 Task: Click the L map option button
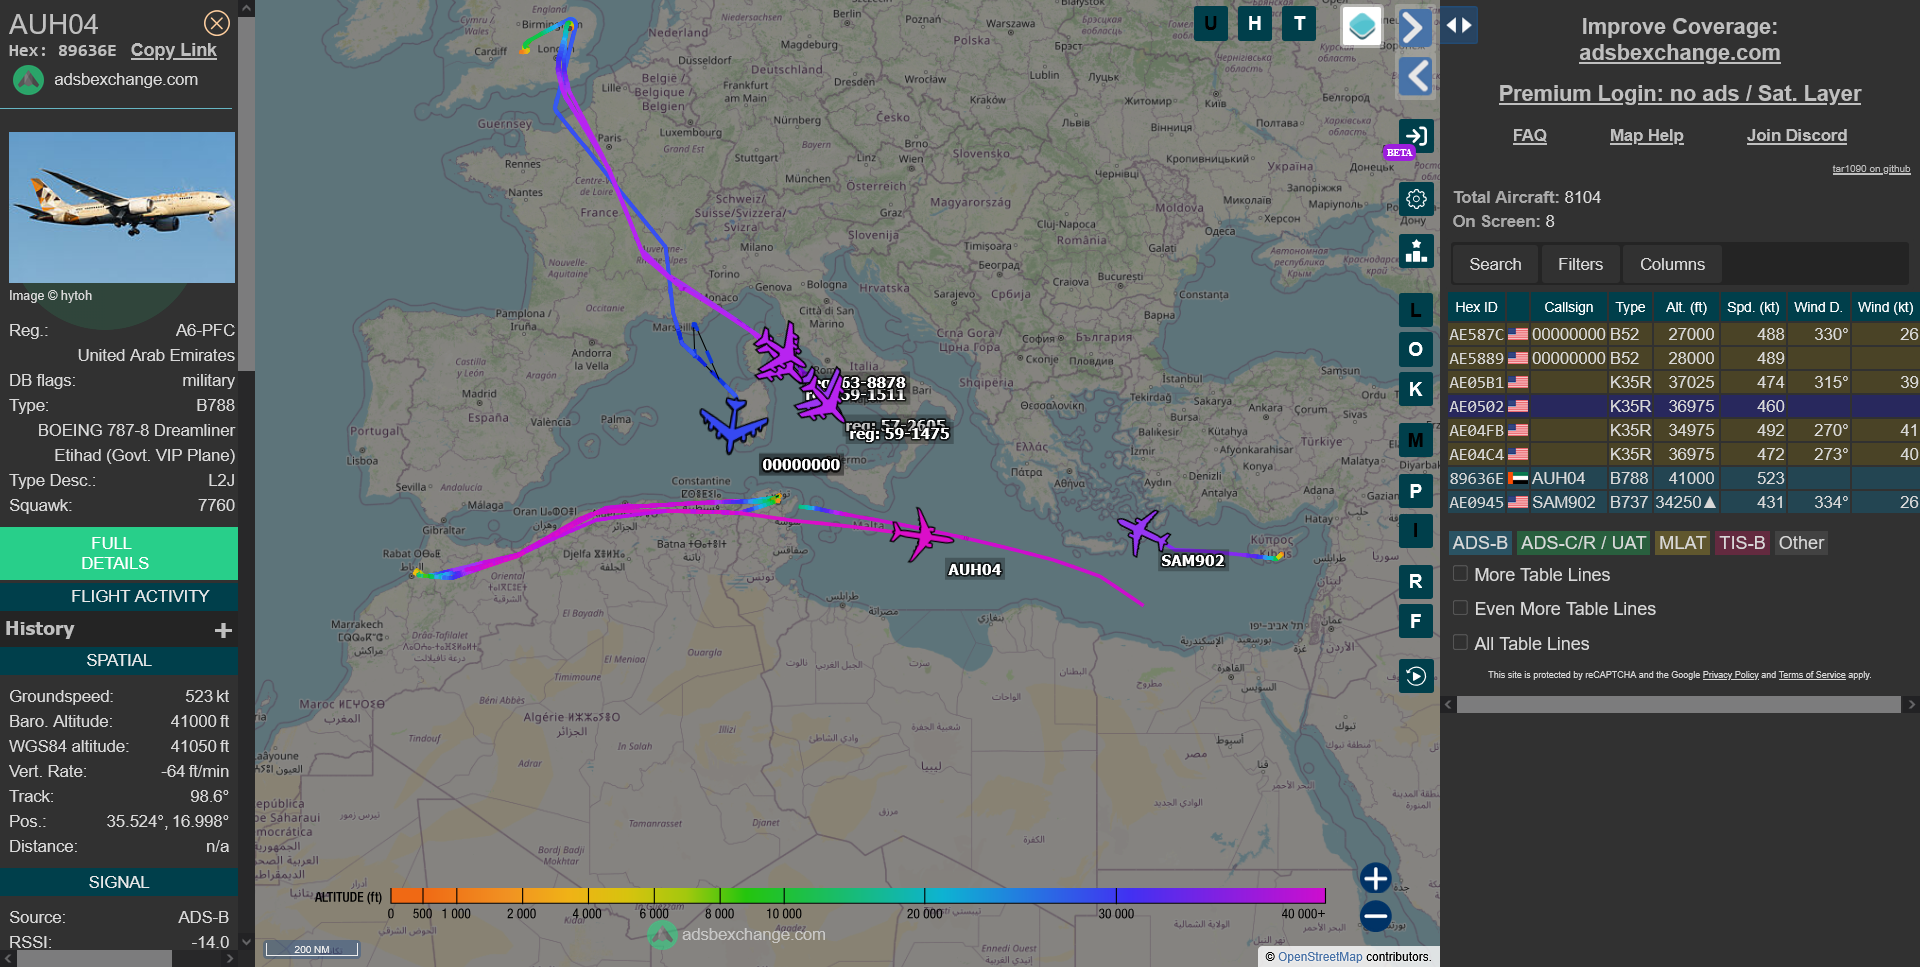point(1416,310)
